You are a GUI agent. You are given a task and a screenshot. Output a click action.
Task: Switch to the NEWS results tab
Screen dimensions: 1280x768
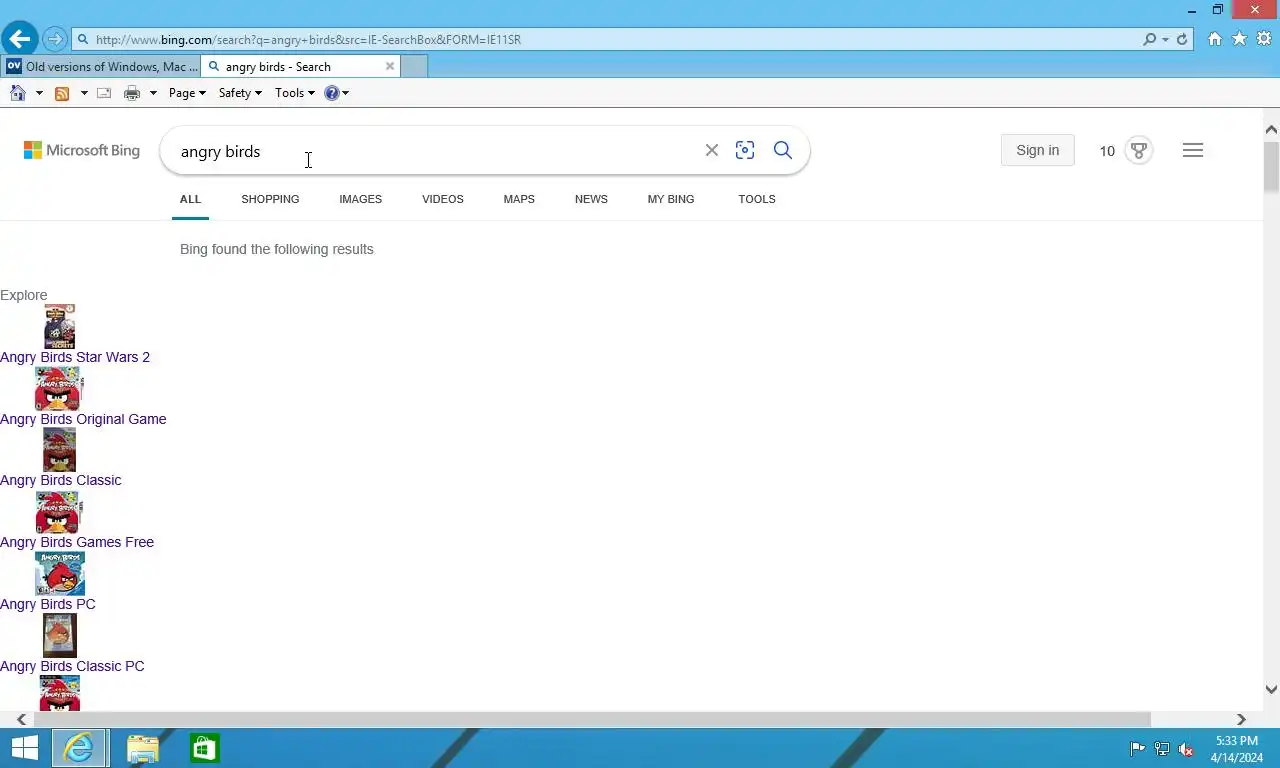click(591, 199)
